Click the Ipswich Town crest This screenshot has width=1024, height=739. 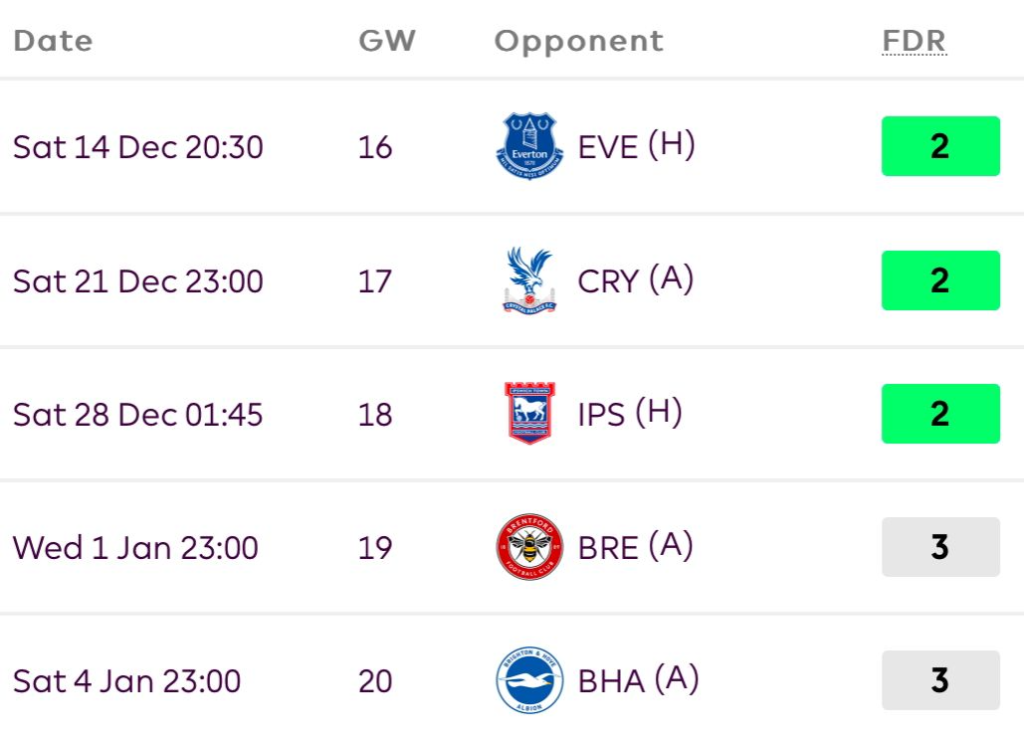click(530, 413)
